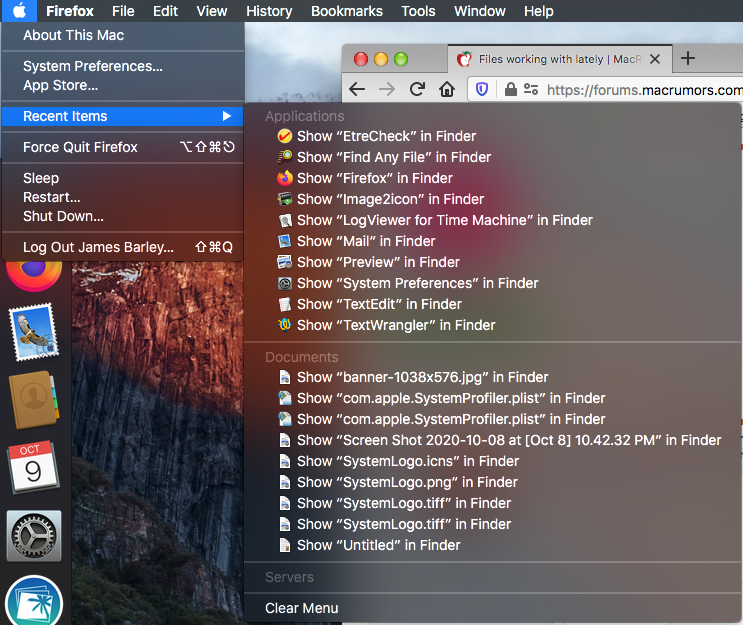
Task: Open the Apple menu icon
Action: pos(19,10)
